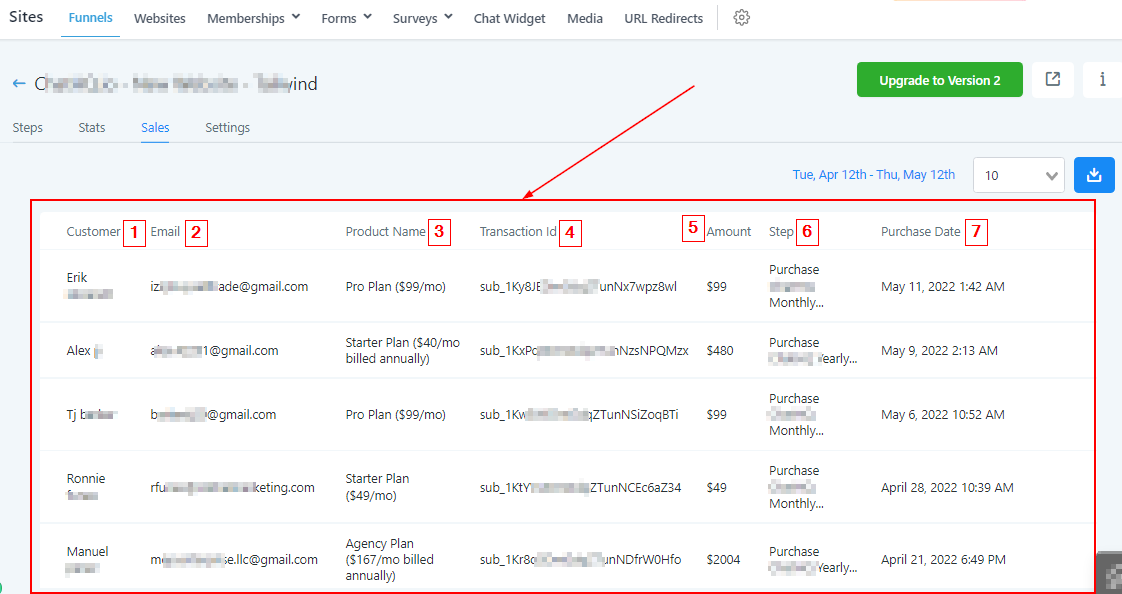Go to Websites in top navigation
The width and height of the screenshot is (1122, 594).
pyautogui.click(x=159, y=18)
